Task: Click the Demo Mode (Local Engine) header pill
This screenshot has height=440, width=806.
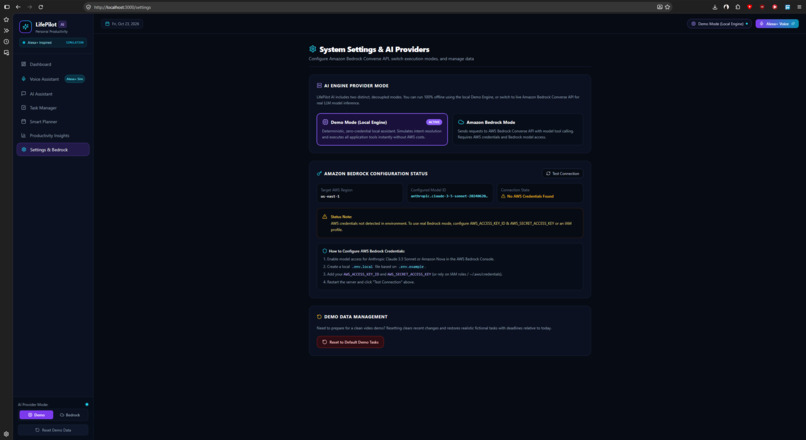Action: [x=719, y=24]
